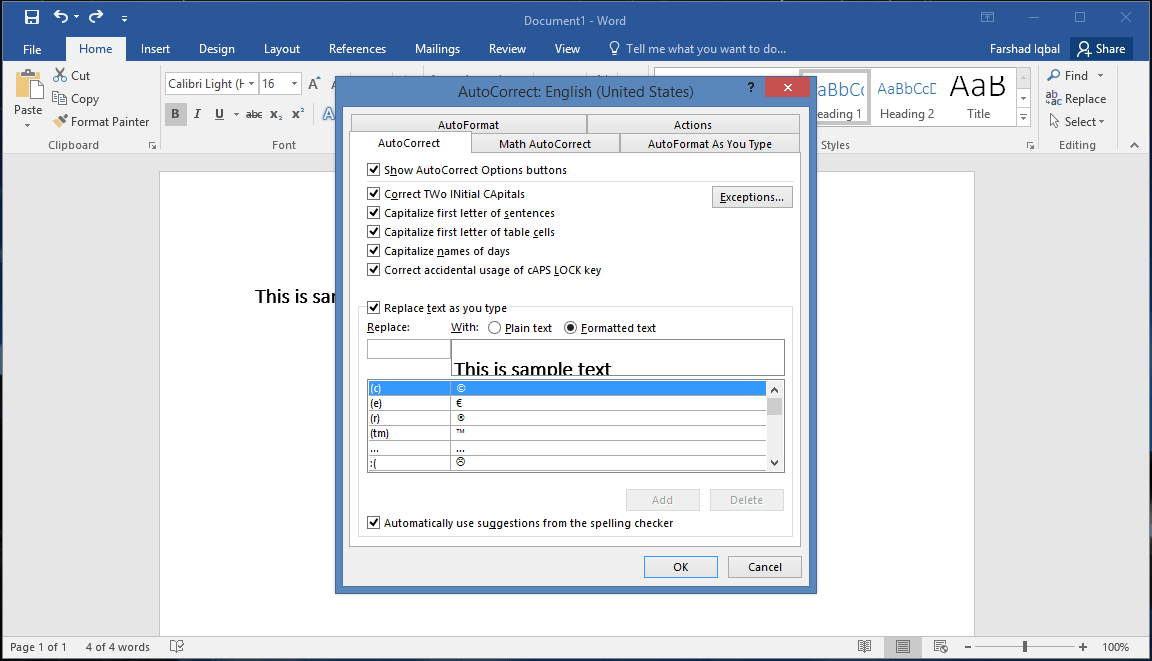Click the Subscript icon
Screen dimensions: 1152x661
point(274,114)
